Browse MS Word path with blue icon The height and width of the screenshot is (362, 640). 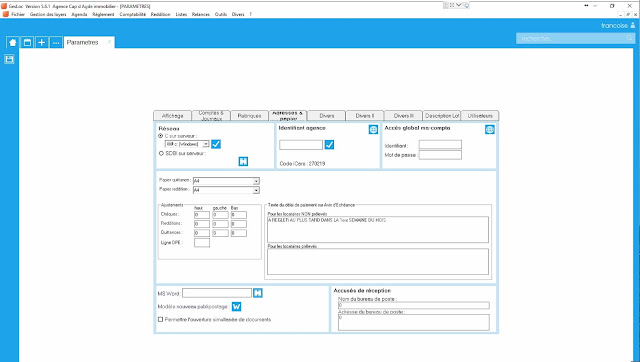(258, 293)
